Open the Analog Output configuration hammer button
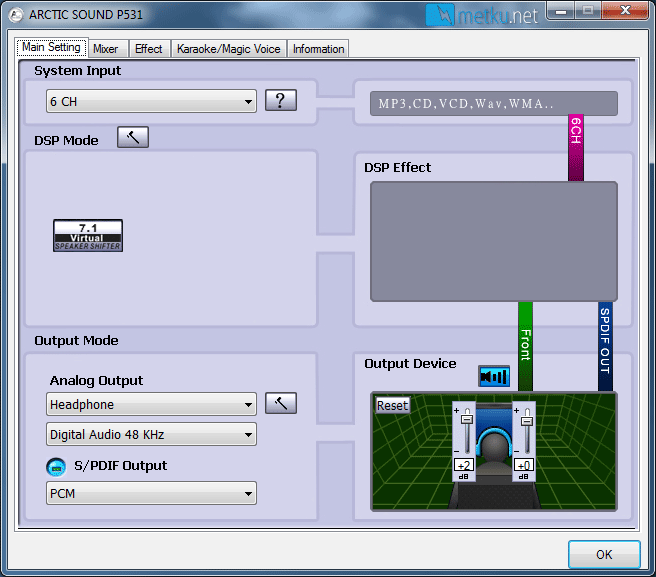This screenshot has height=577, width=656. pyautogui.click(x=281, y=403)
